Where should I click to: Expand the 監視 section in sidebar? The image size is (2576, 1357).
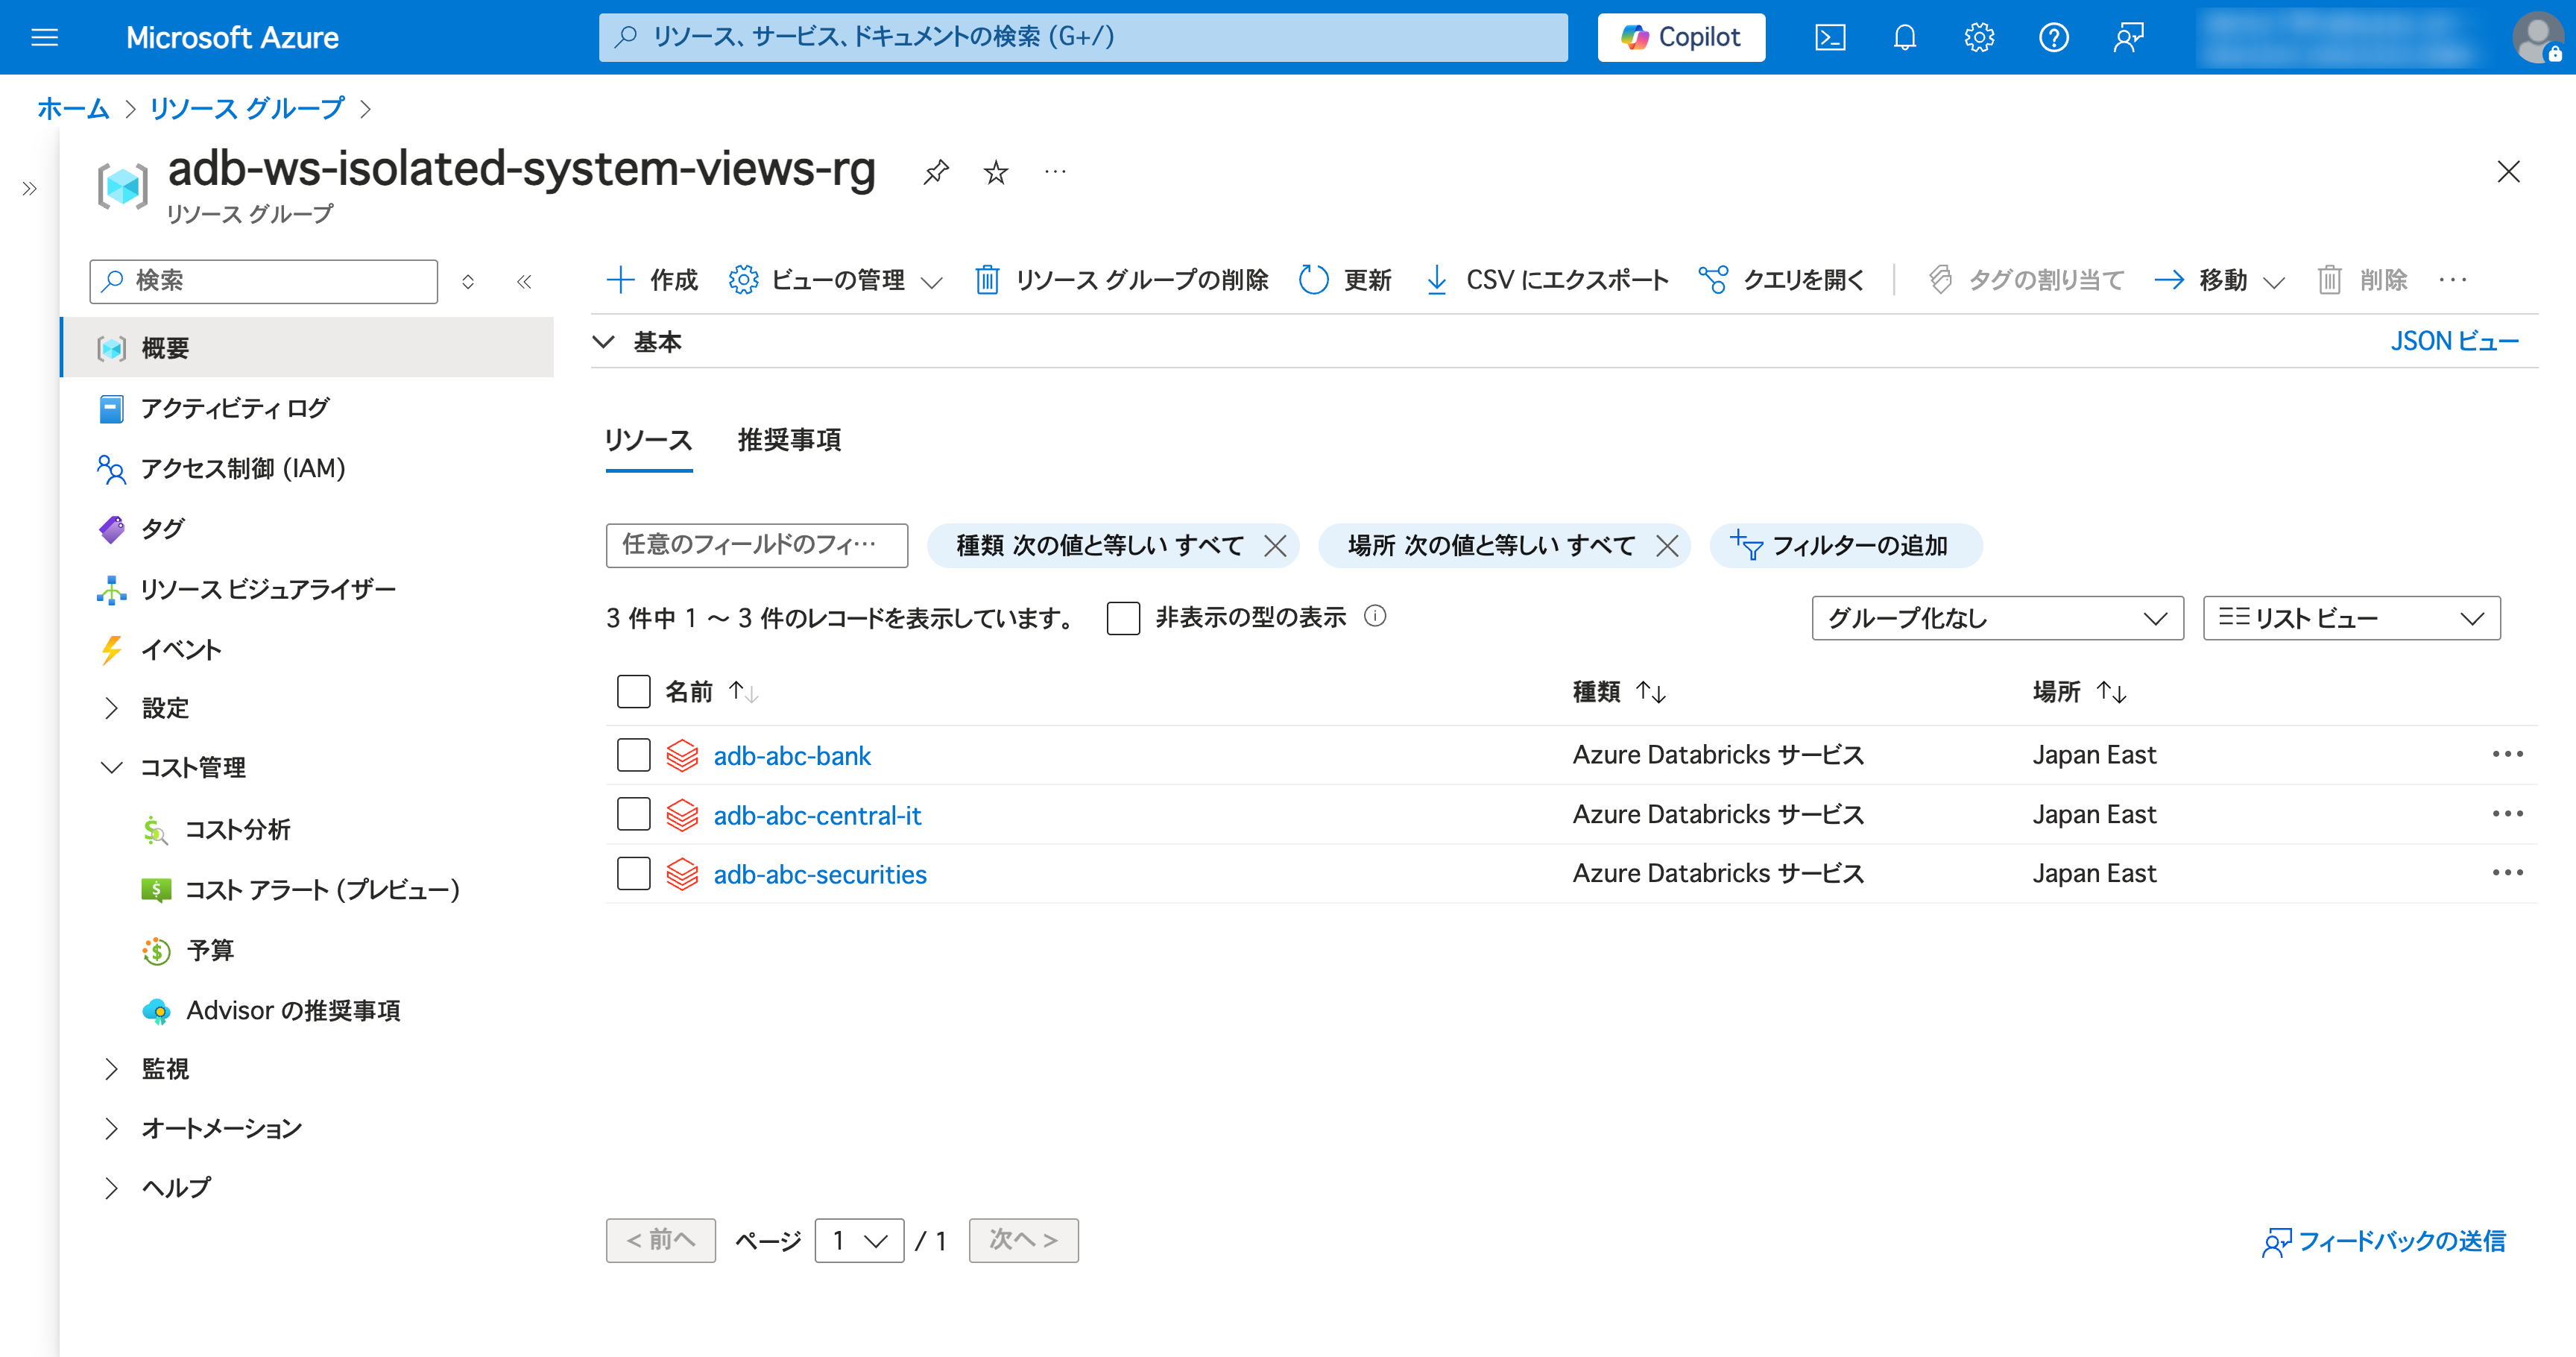pos(165,1069)
